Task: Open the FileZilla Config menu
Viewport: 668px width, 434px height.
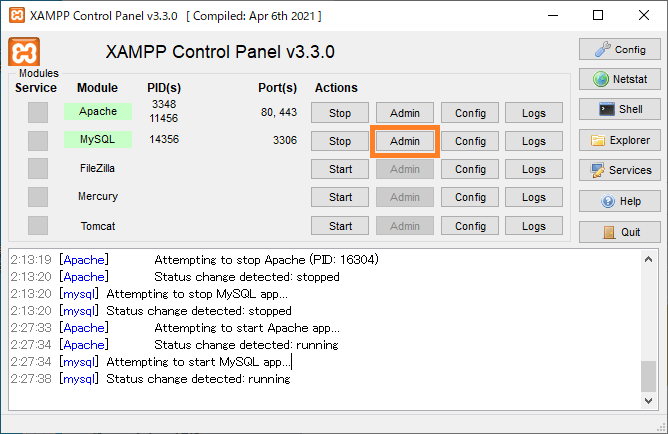Action: [x=470, y=169]
